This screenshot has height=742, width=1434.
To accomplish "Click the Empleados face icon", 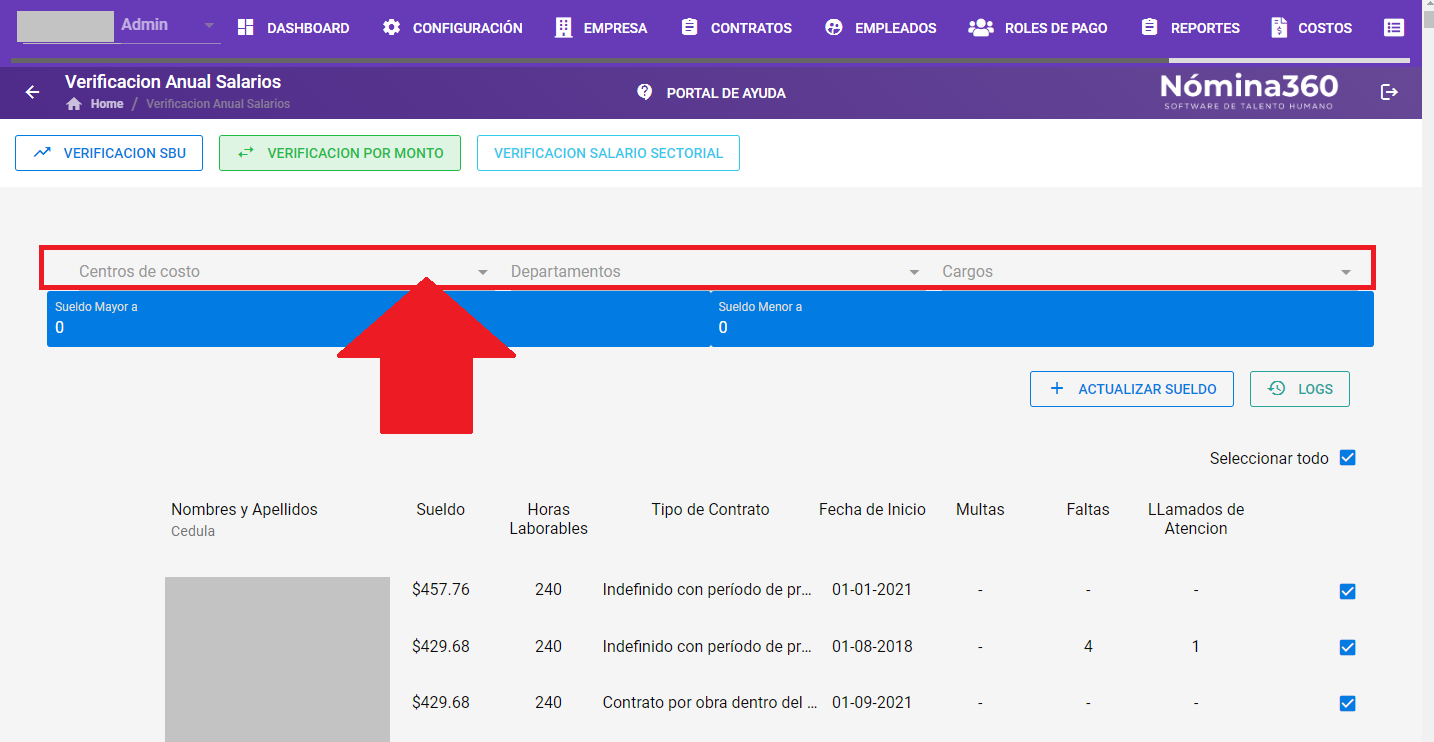I will pyautogui.click(x=834, y=28).
